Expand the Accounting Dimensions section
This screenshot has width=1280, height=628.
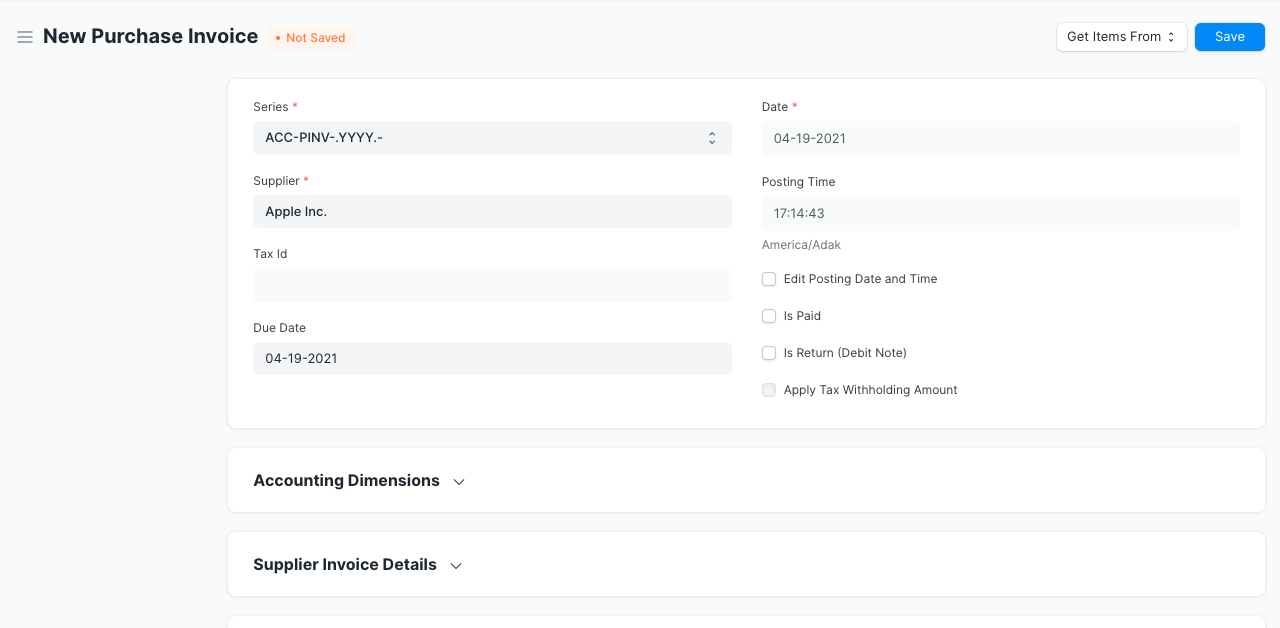pyautogui.click(x=347, y=480)
